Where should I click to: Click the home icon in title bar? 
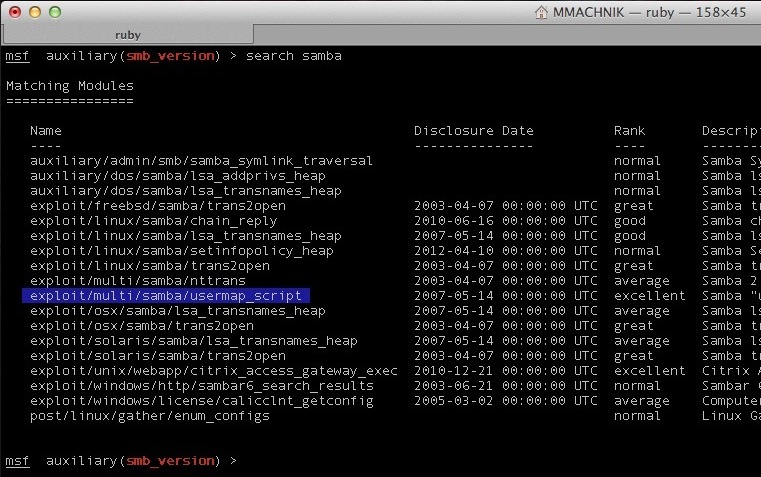point(541,12)
